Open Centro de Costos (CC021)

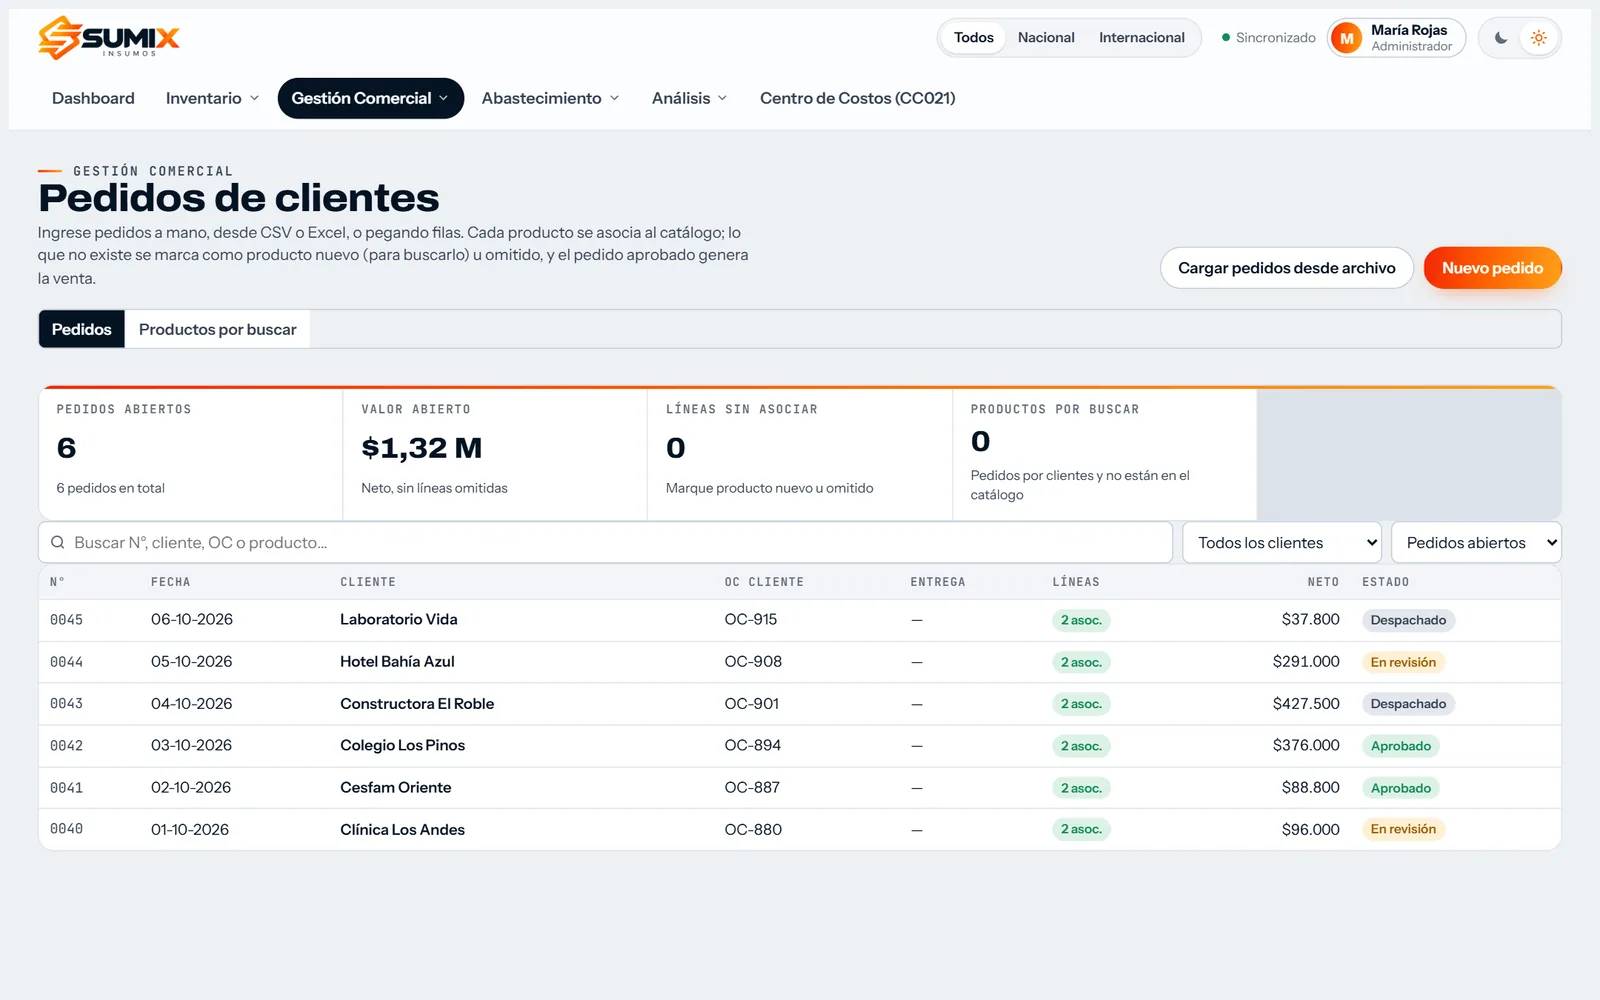coord(857,98)
